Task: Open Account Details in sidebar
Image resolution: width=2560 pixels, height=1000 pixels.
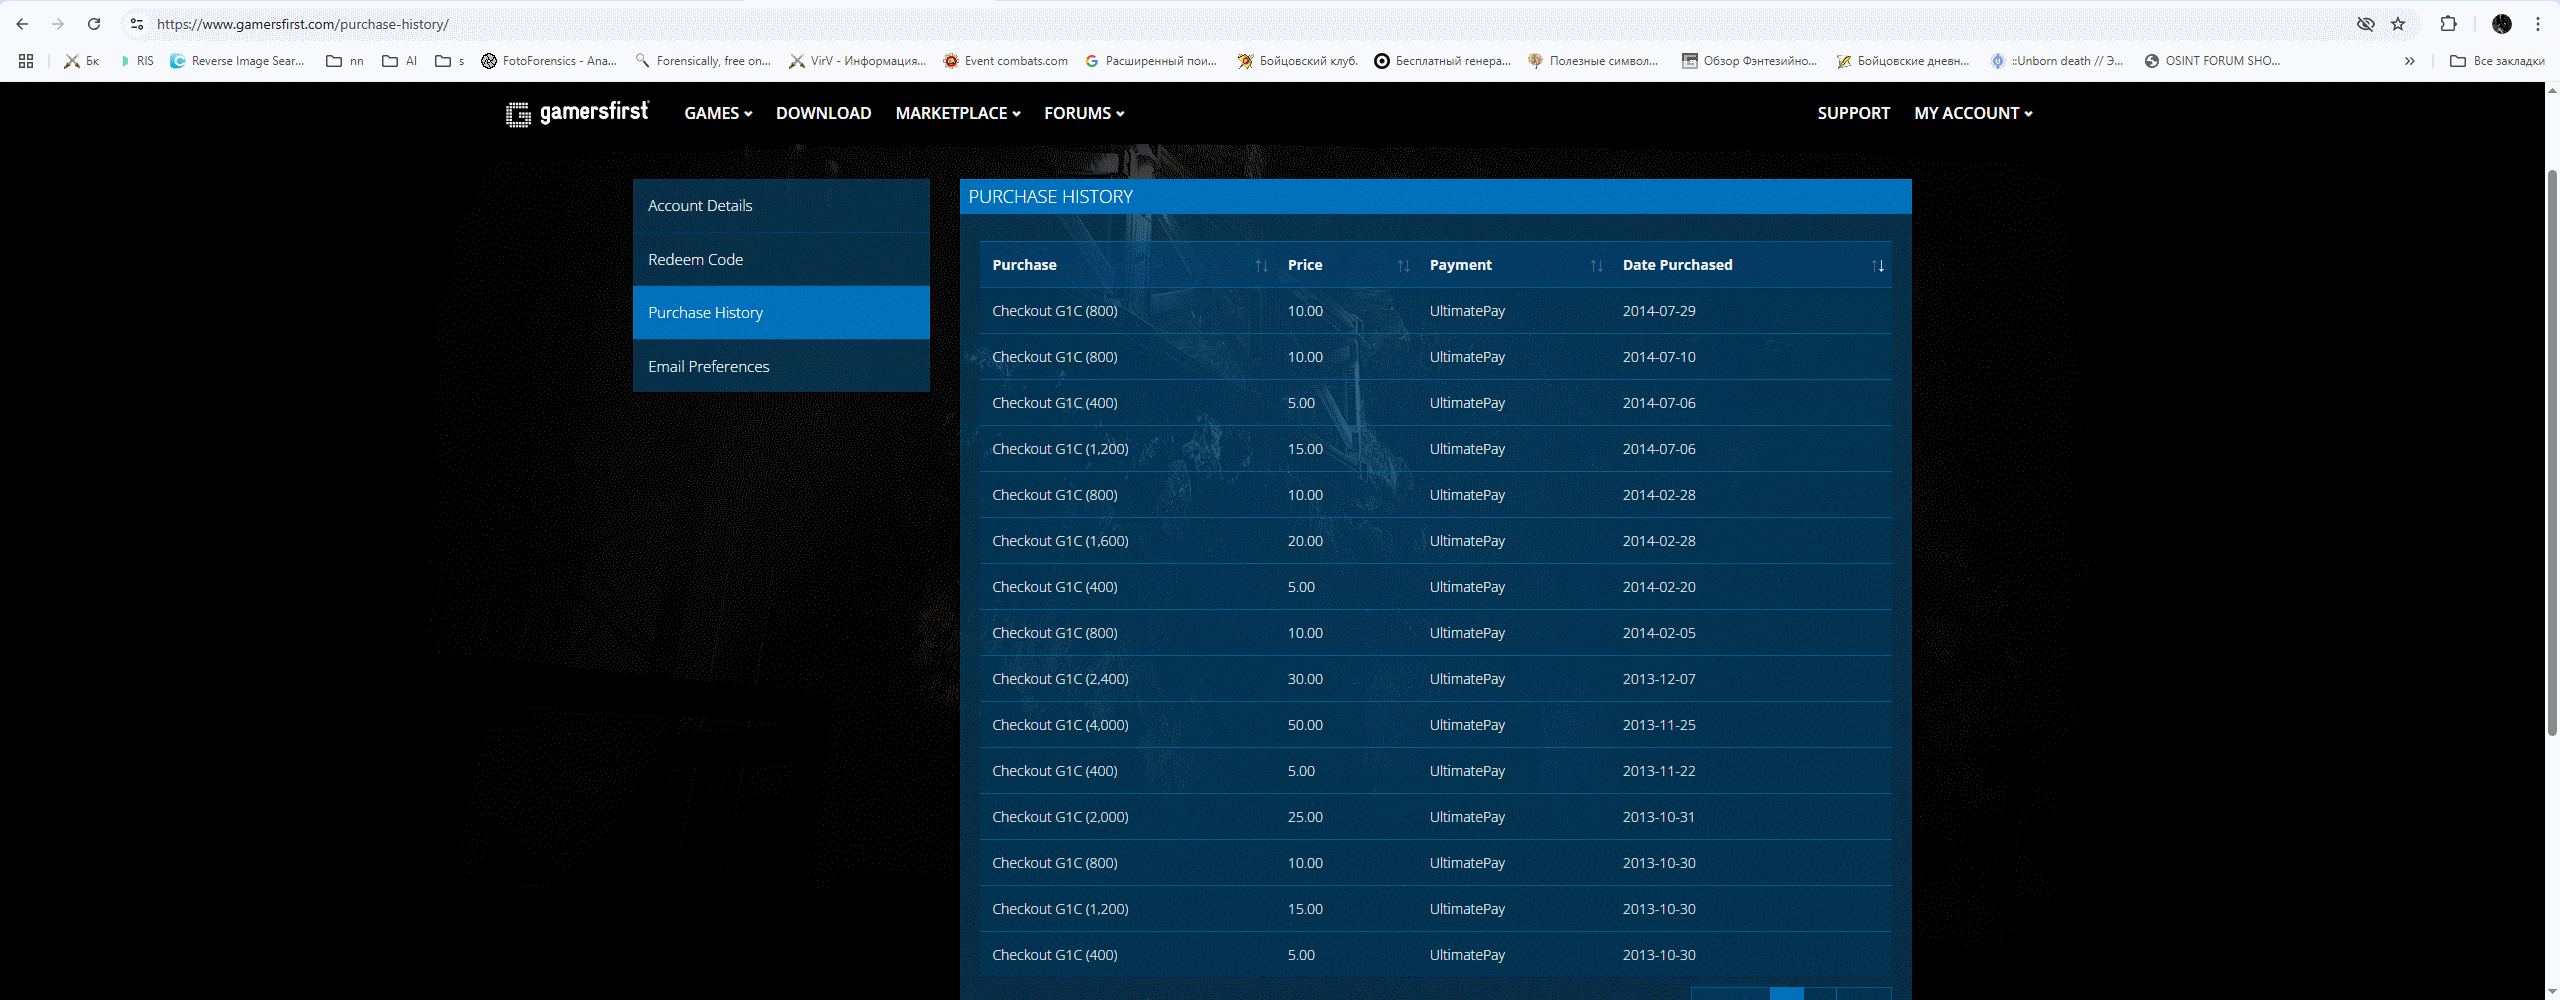Action: coord(781,205)
